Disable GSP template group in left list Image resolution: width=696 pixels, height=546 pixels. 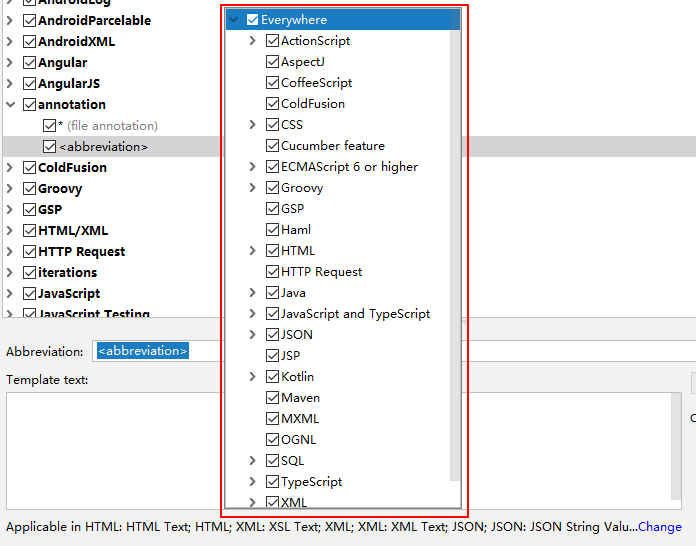coord(29,209)
